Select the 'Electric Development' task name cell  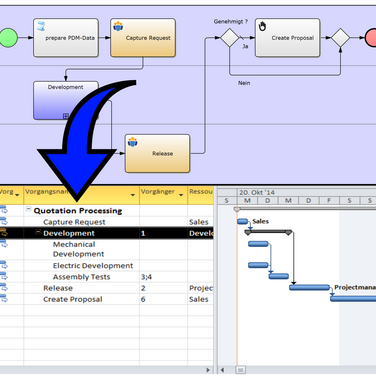81,266
